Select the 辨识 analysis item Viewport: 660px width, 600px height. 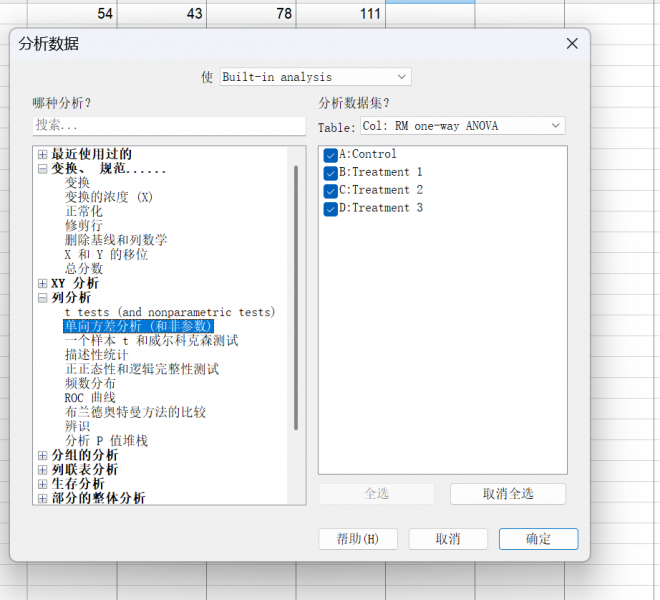coord(77,427)
